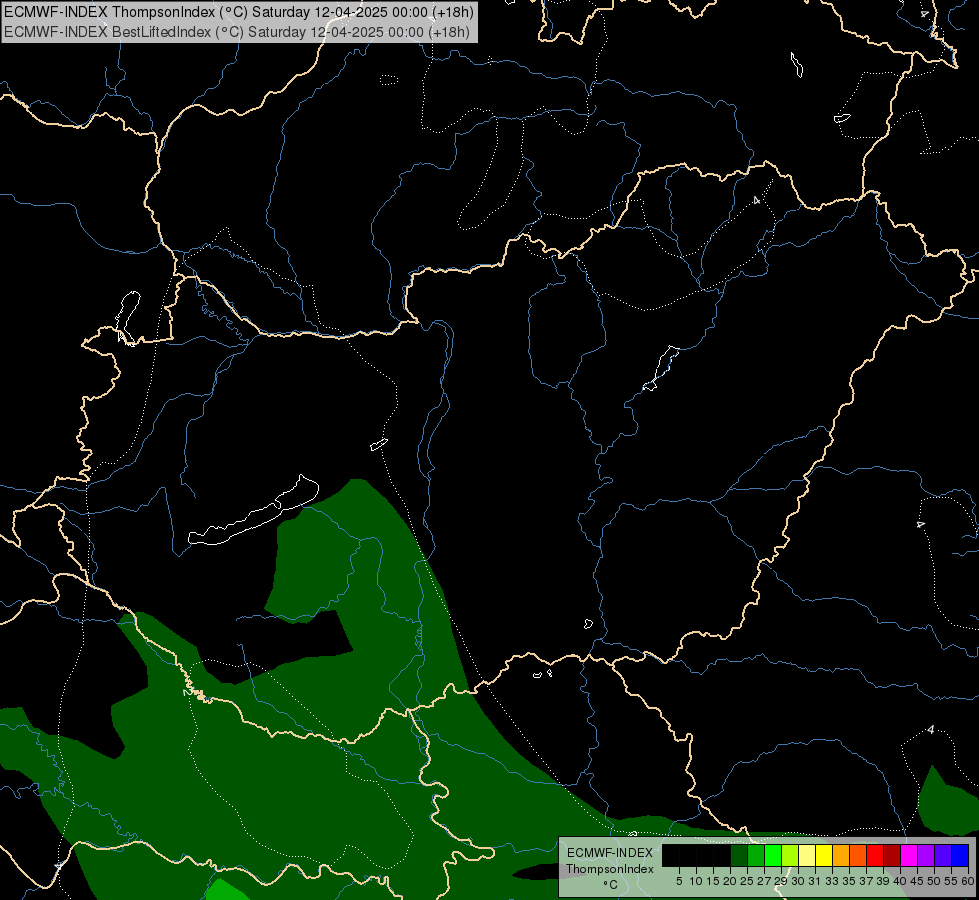Select the orange 33-35 legend swatch
Image resolution: width=979 pixels, height=900 pixels.
tap(840, 855)
